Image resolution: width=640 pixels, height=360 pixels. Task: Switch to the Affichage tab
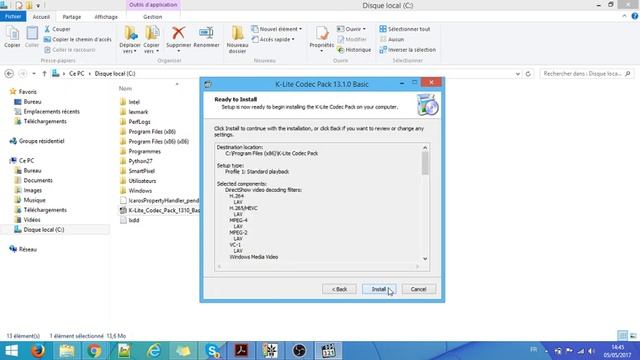106,17
